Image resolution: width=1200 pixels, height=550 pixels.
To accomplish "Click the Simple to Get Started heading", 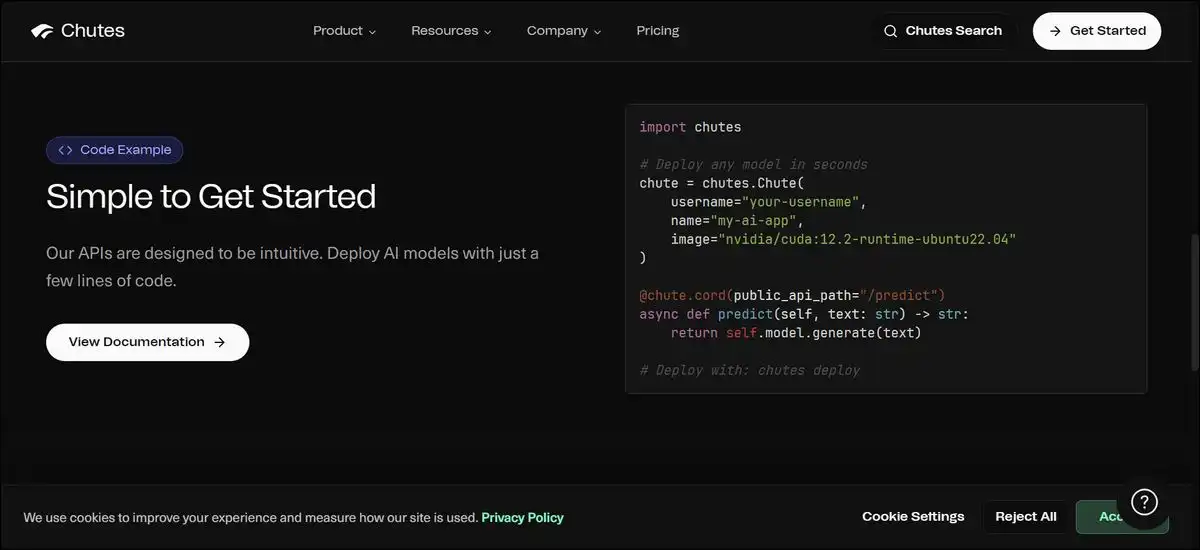I will 211,196.
